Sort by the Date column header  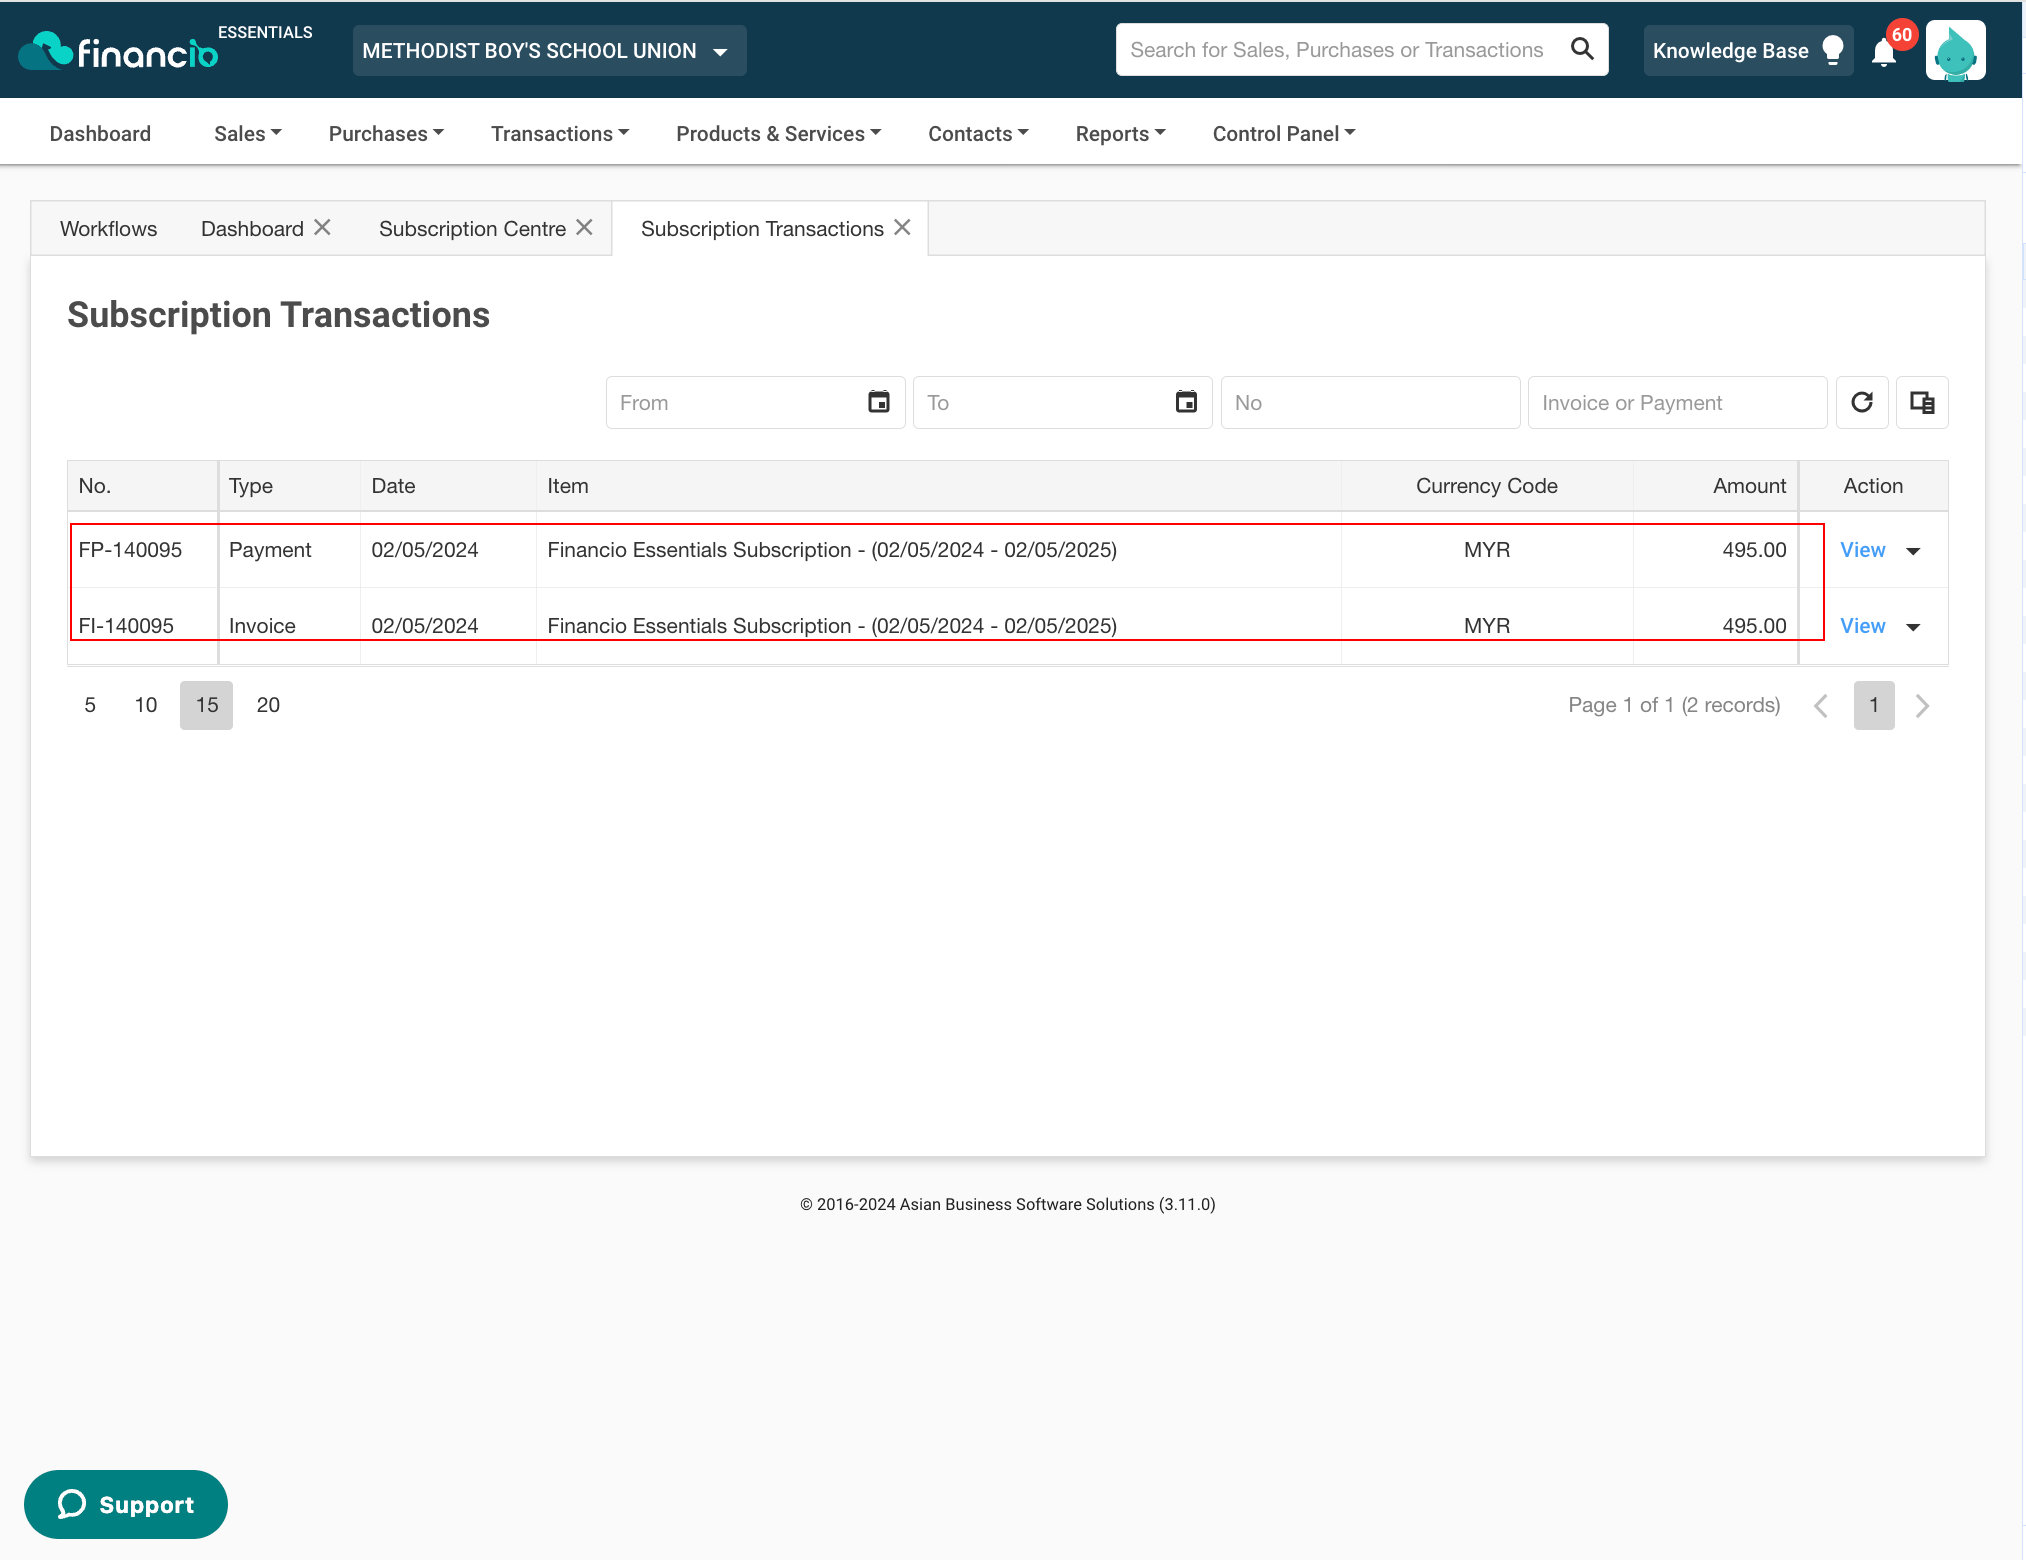point(448,486)
